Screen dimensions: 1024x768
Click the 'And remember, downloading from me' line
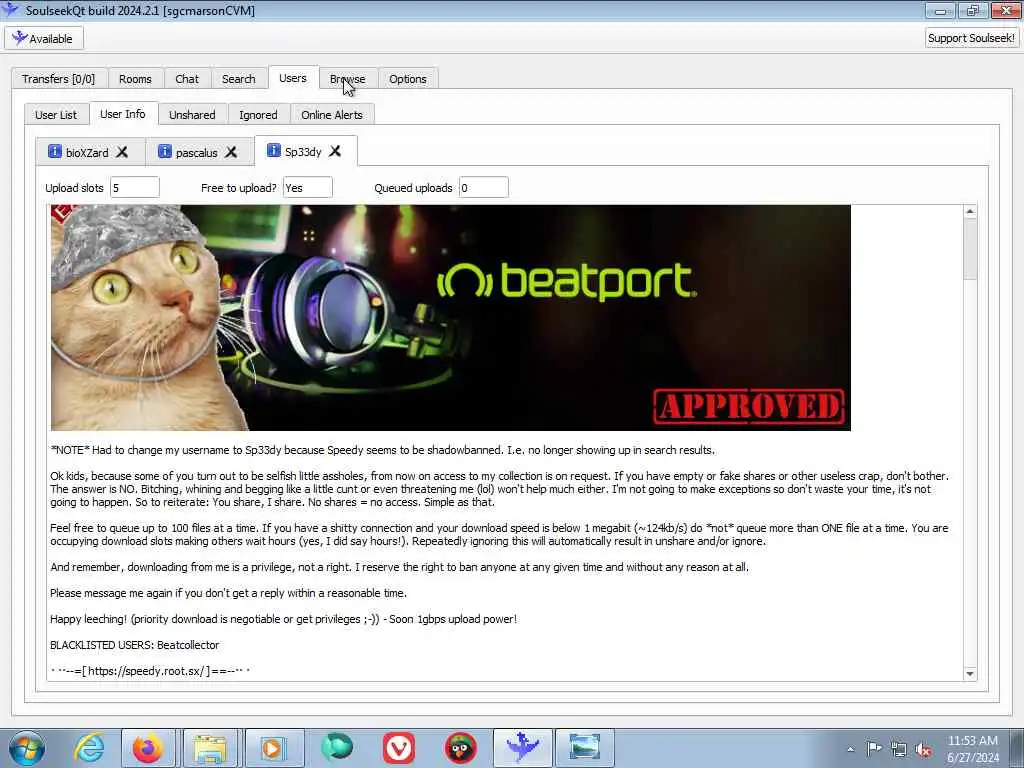(400, 567)
